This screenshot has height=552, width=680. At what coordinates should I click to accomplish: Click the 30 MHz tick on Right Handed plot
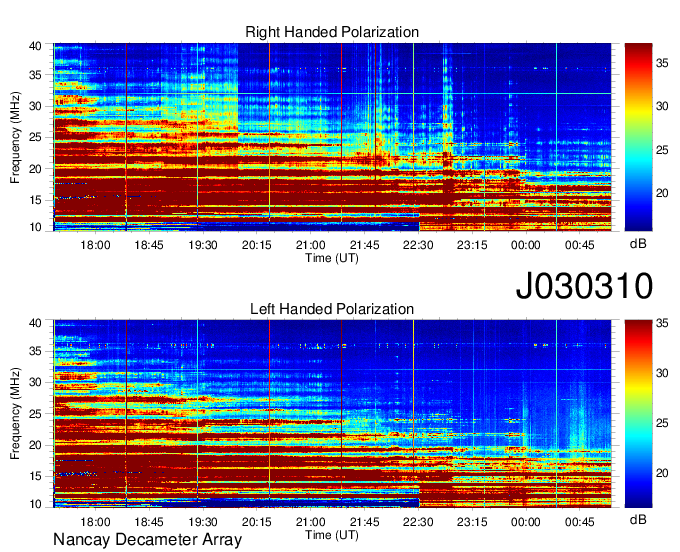click(35, 106)
